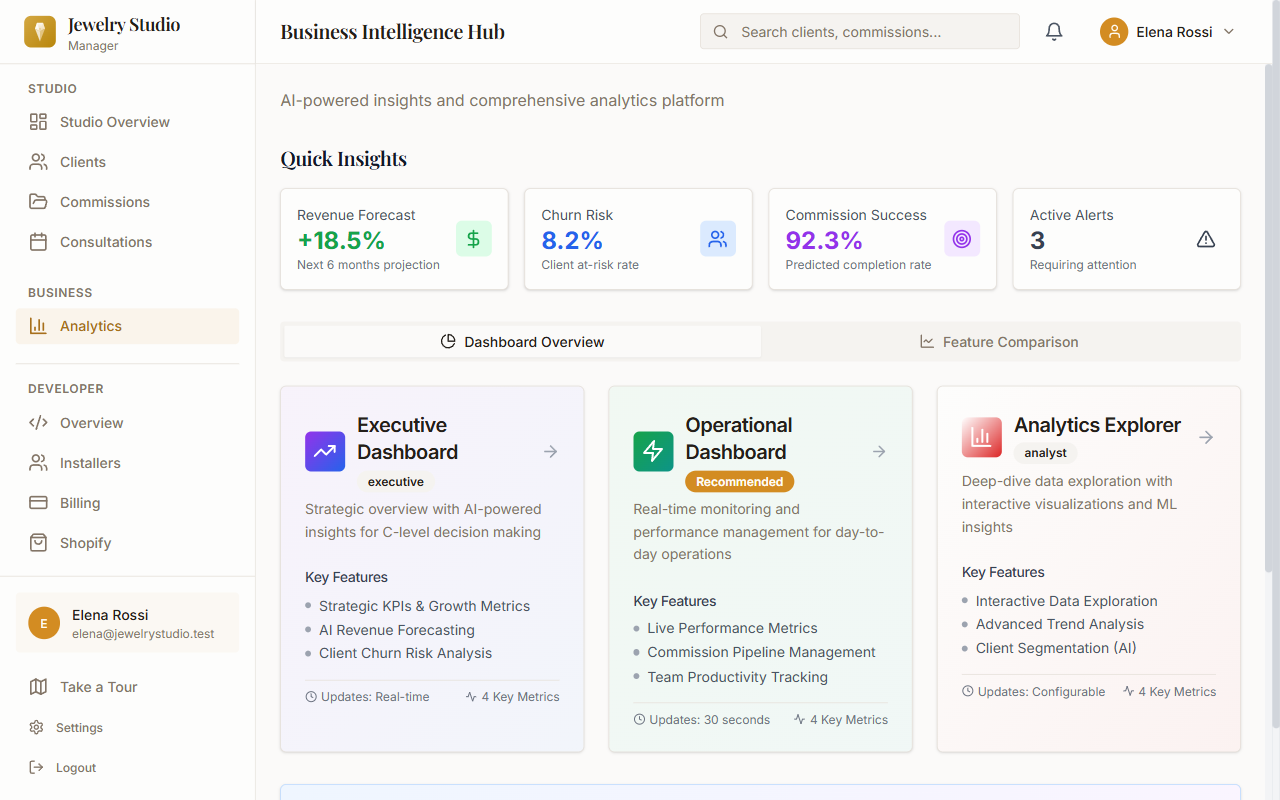Image resolution: width=1280 pixels, height=800 pixels.
Task: Click the Commission Success target icon
Action: click(x=962, y=239)
